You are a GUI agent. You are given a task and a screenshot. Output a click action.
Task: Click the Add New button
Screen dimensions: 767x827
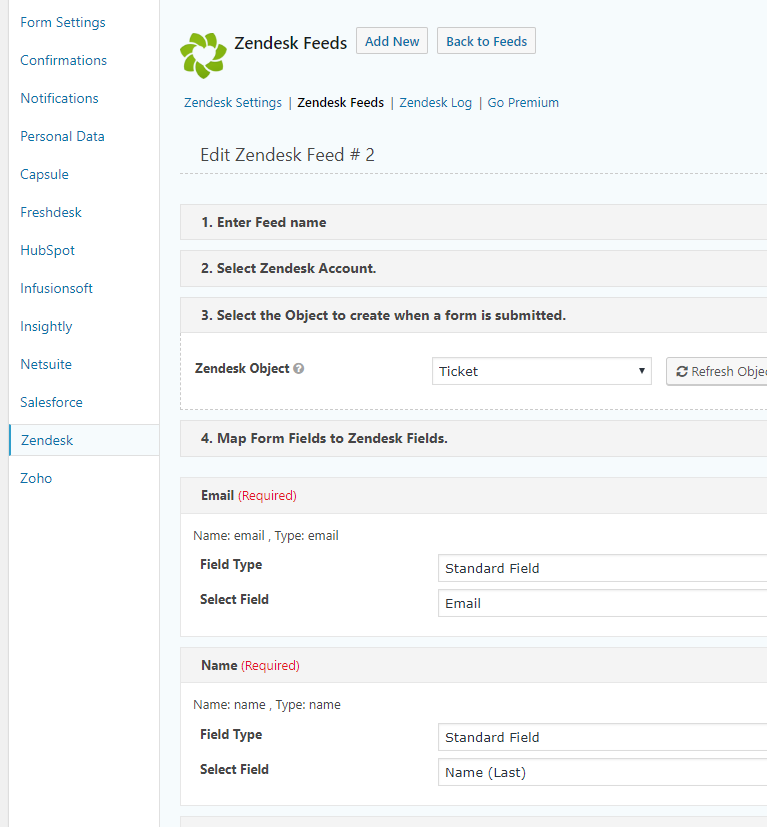click(392, 41)
